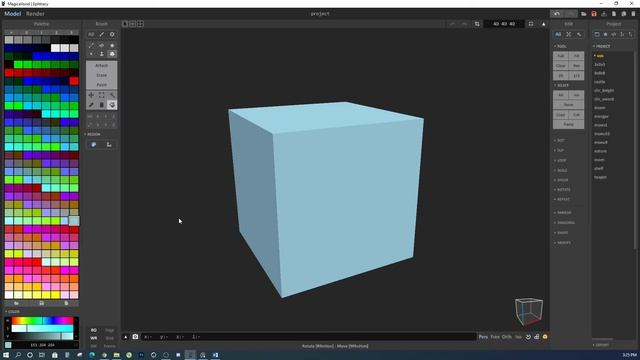Switch to the Model tab
This screenshot has height=360, width=640.
click(x=13, y=13)
